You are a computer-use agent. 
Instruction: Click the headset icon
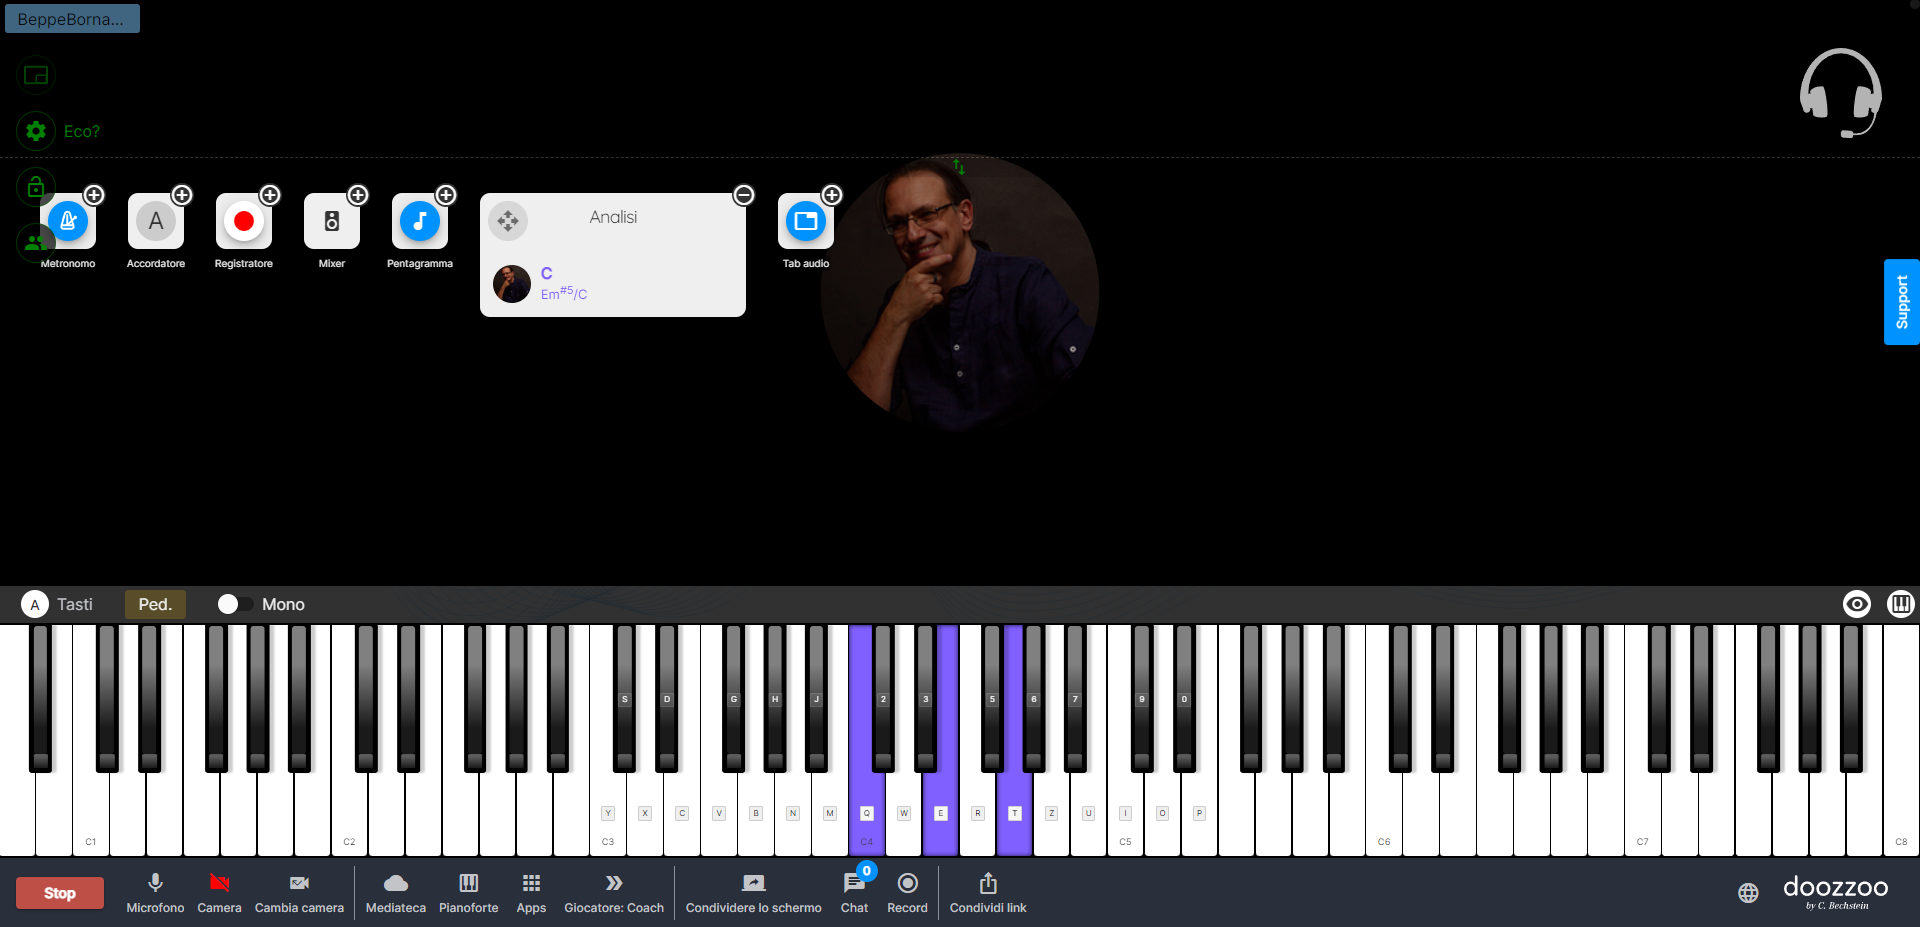pyautogui.click(x=1840, y=92)
